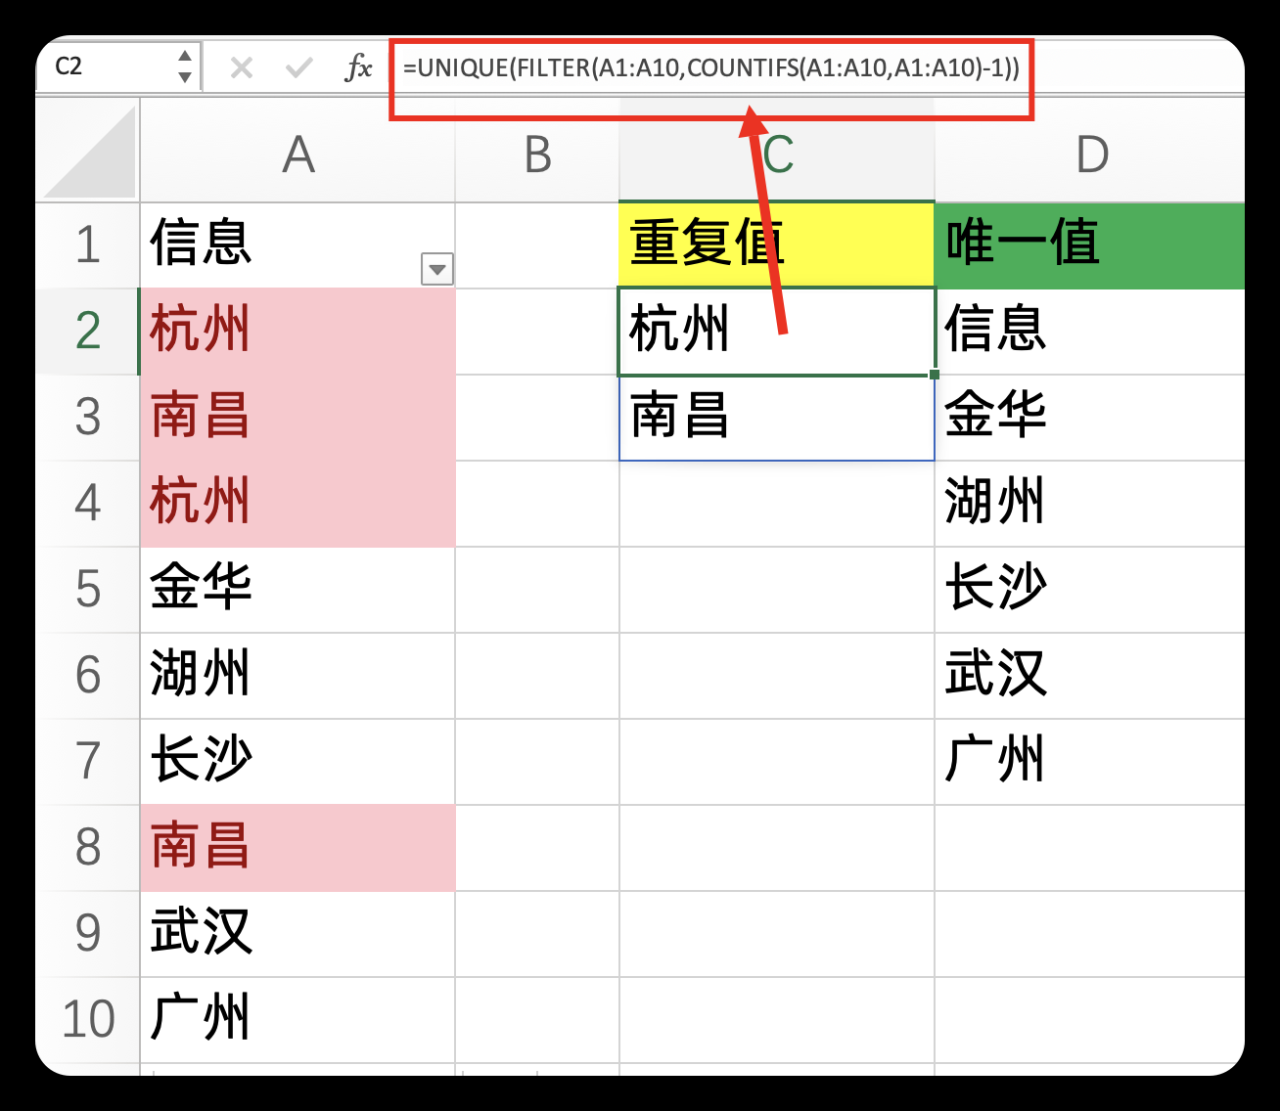Select row 8 header
The height and width of the screenshot is (1111, 1280).
(88, 847)
